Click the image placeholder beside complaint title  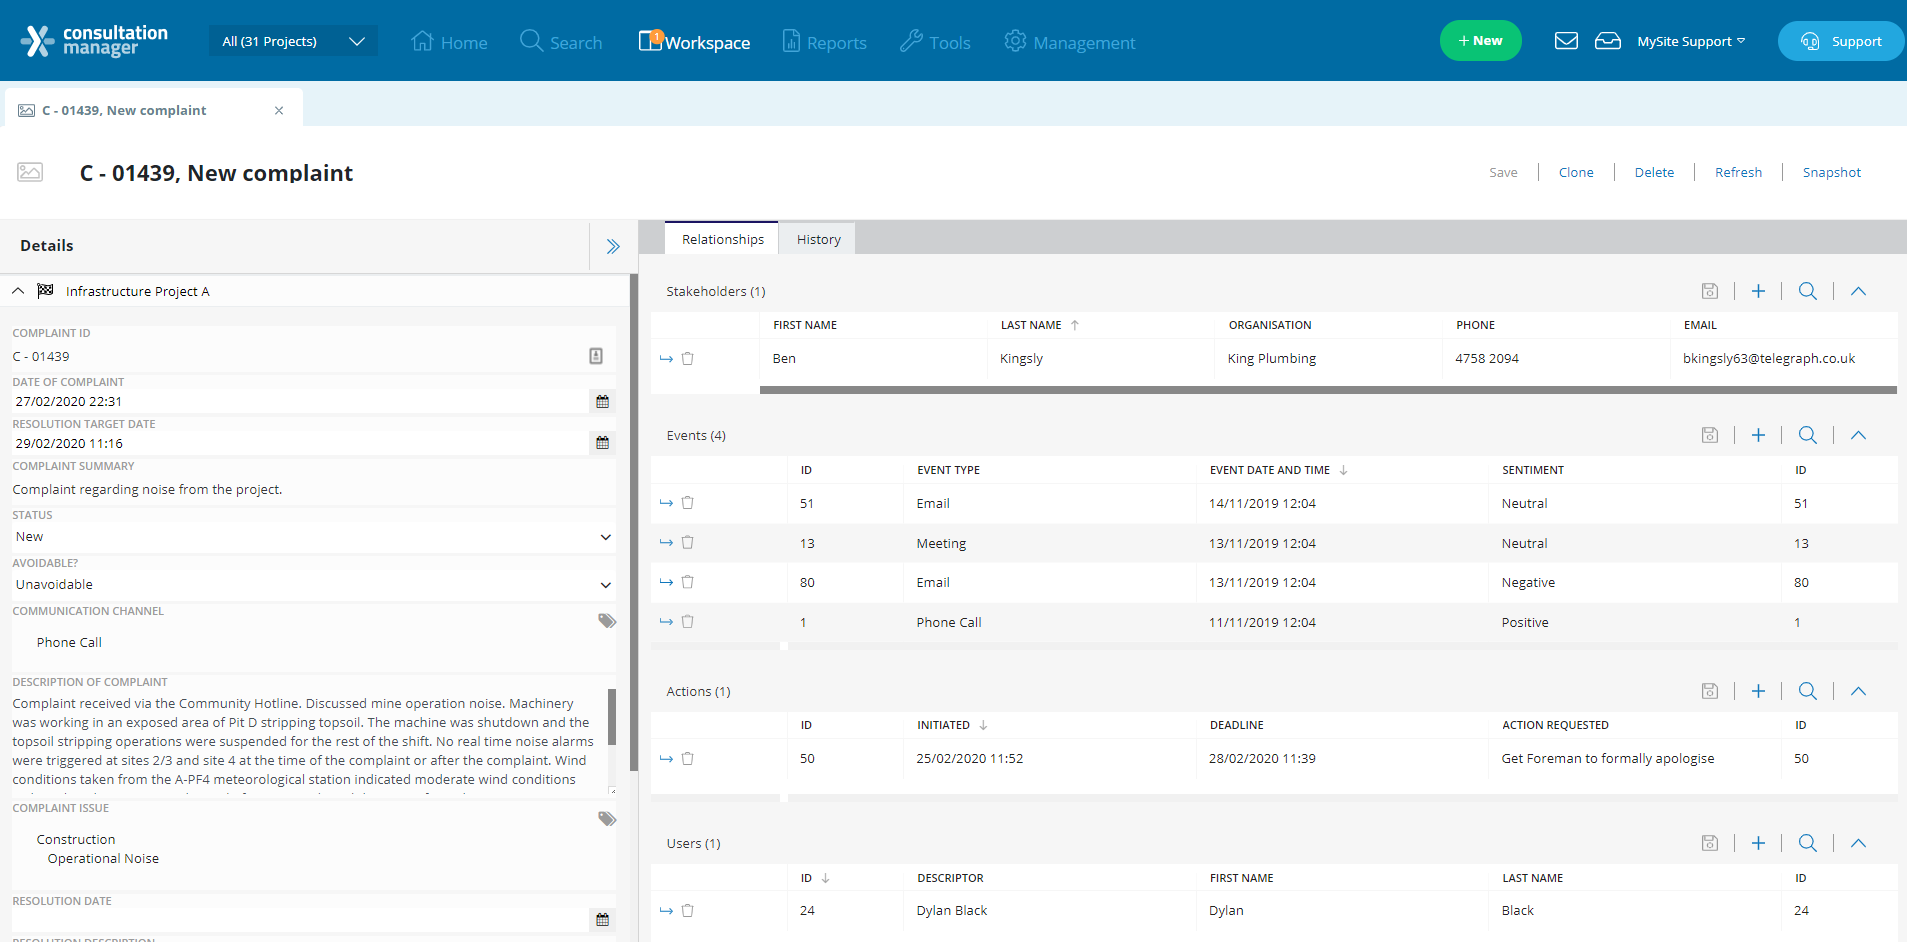tap(30, 172)
